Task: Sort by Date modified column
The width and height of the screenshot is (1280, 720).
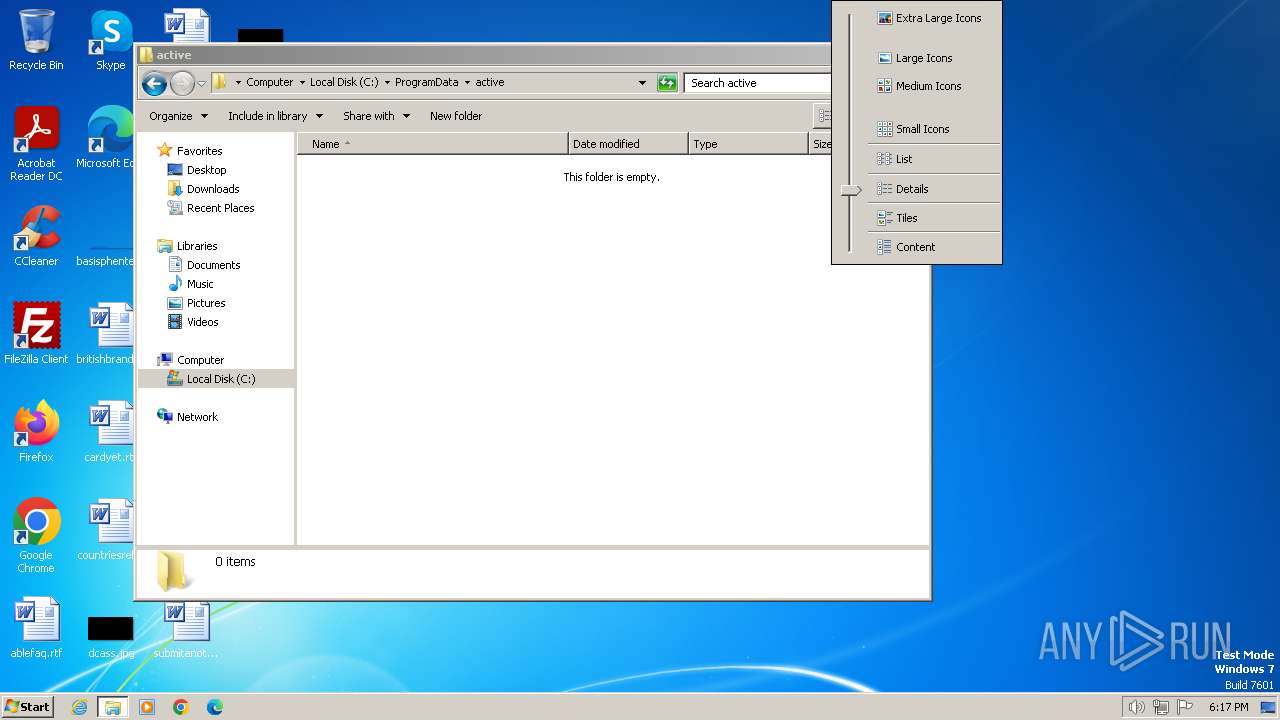Action: [628, 144]
